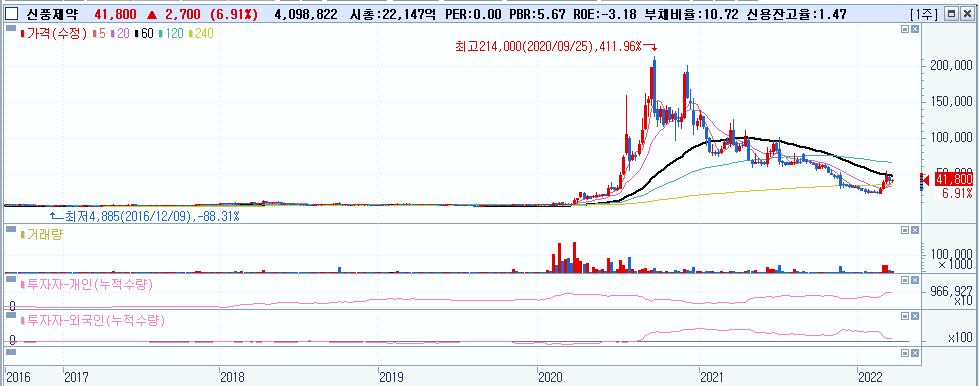
Task: Click the 투자자-외국인(누적수량) indicator label
Action: coord(93,321)
